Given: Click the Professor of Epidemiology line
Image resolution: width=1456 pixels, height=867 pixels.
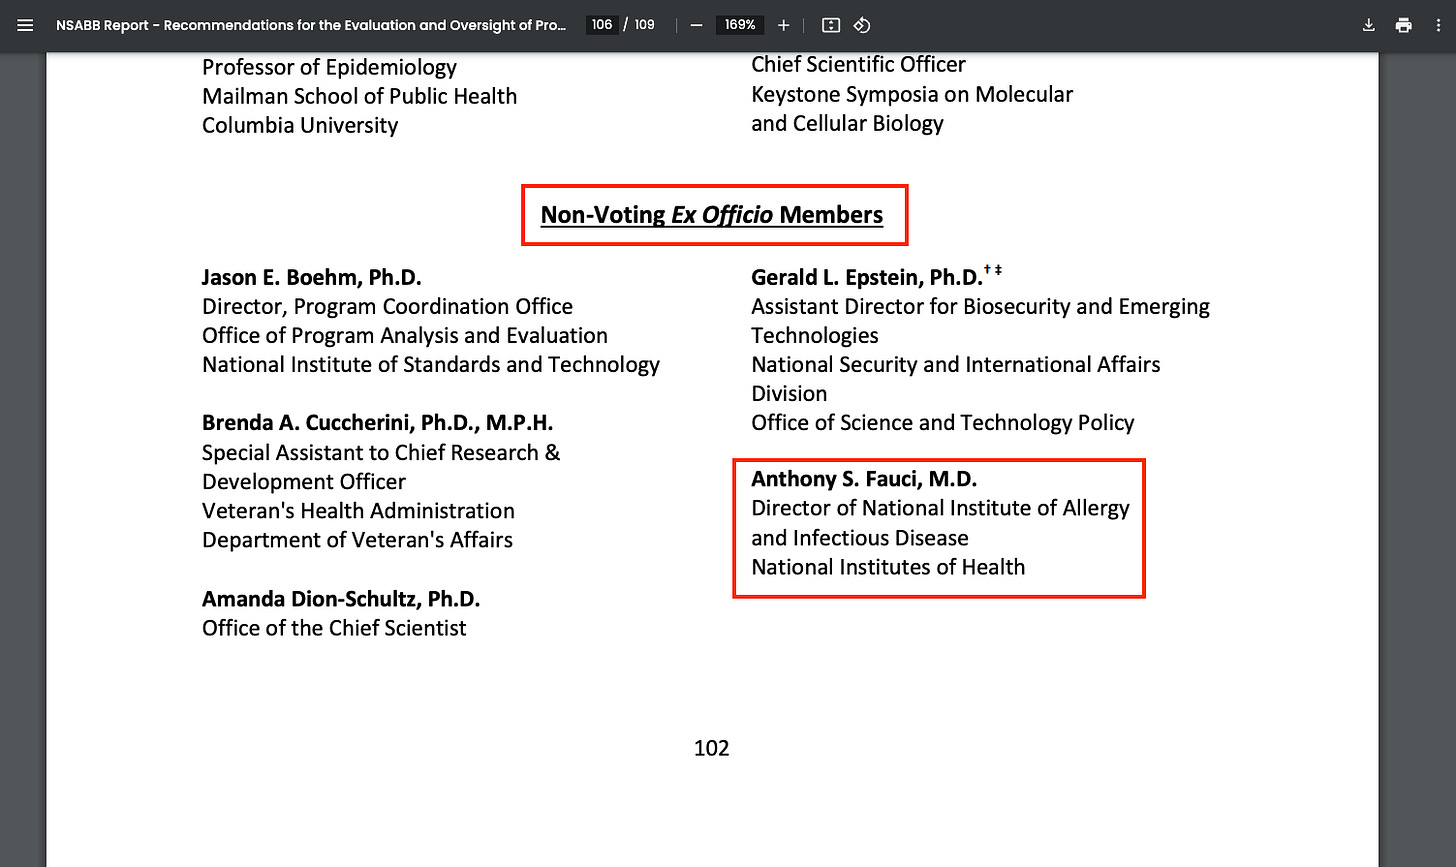Looking at the screenshot, I should click(x=329, y=67).
